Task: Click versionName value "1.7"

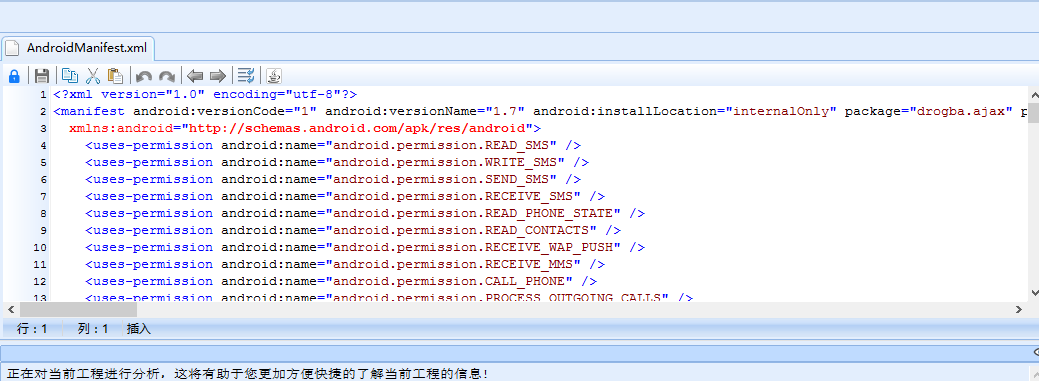Action: click(x=506, y=111)
